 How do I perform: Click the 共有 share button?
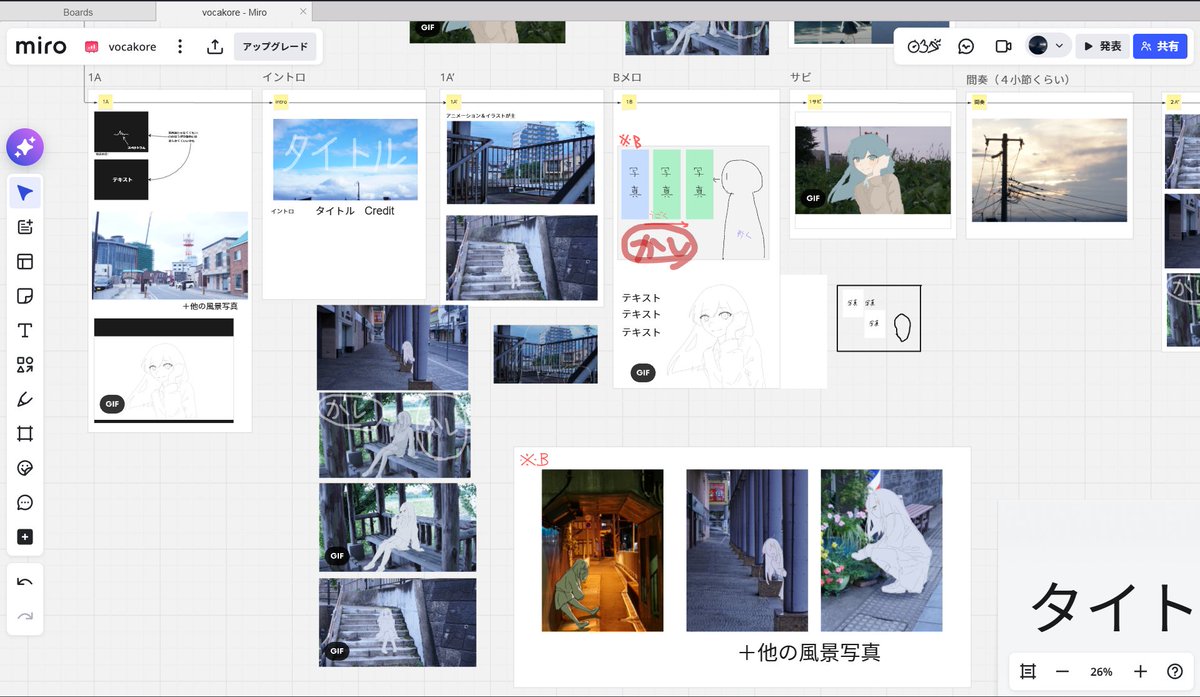(1159, 46)
